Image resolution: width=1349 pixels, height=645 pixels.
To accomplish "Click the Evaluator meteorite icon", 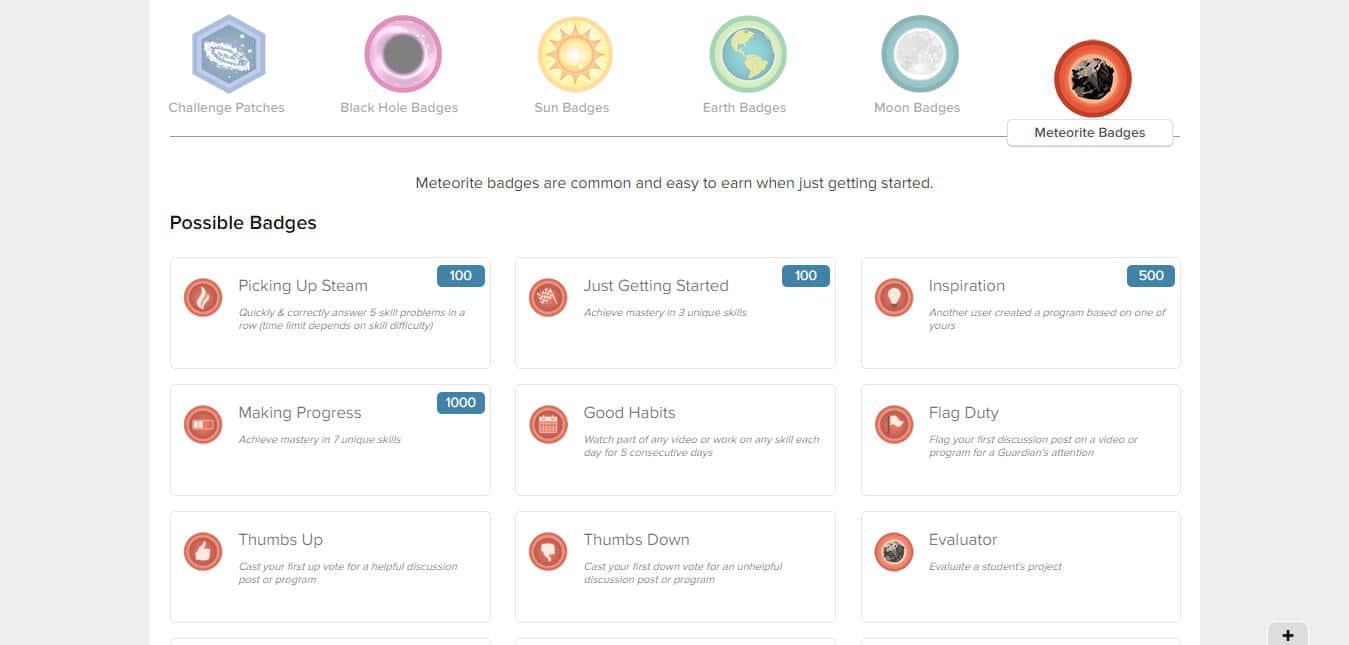I will [x=893, y=552].
